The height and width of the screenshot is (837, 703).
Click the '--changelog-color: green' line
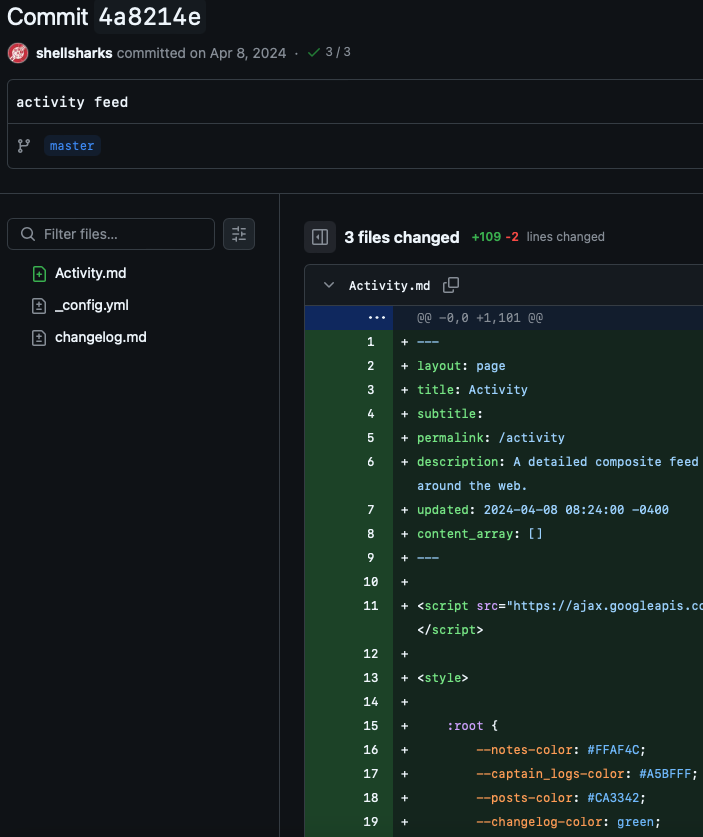tap(568, 822)
